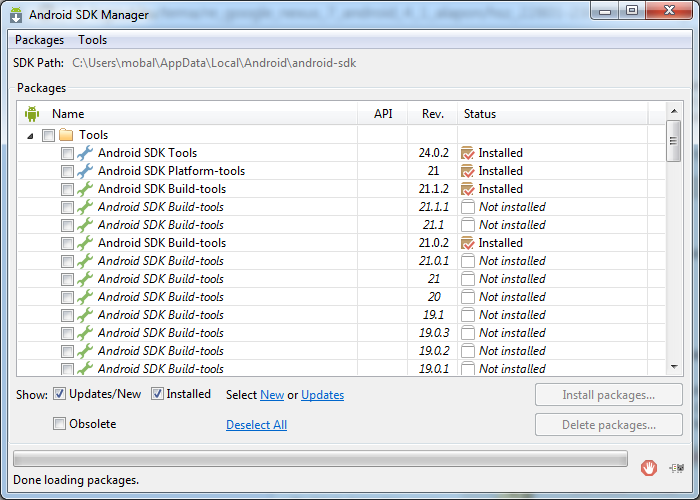The image size is (700, 500).
Task: Click the scroll up arrow of package list
Action: 674,111
